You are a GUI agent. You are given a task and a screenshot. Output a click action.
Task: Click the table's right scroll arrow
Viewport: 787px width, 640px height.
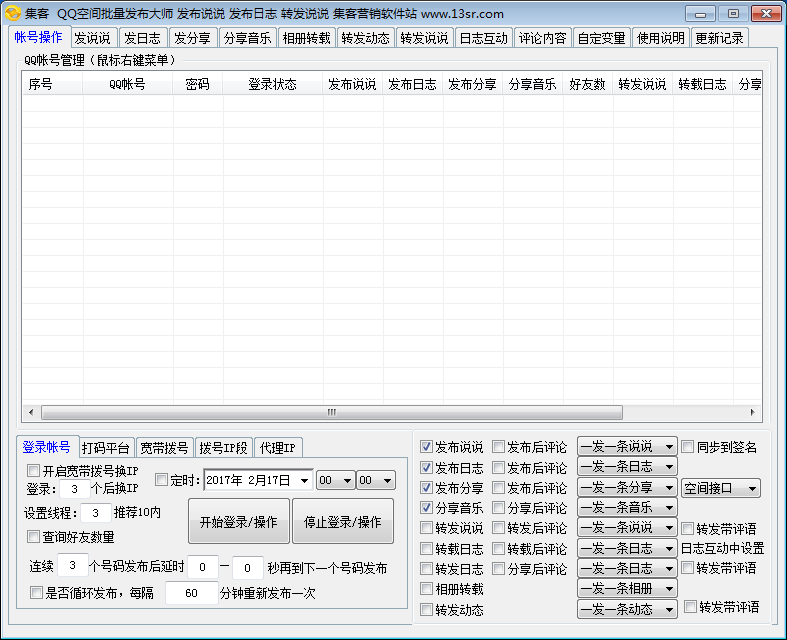[752, 412]
